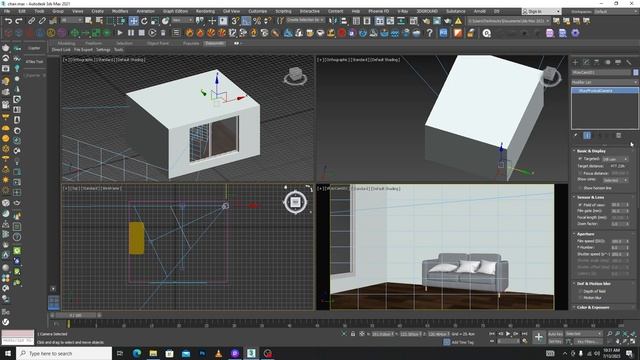Toggle Auto Key mode
This screenshot has width=640, height=360.
[x=555, y=334]
